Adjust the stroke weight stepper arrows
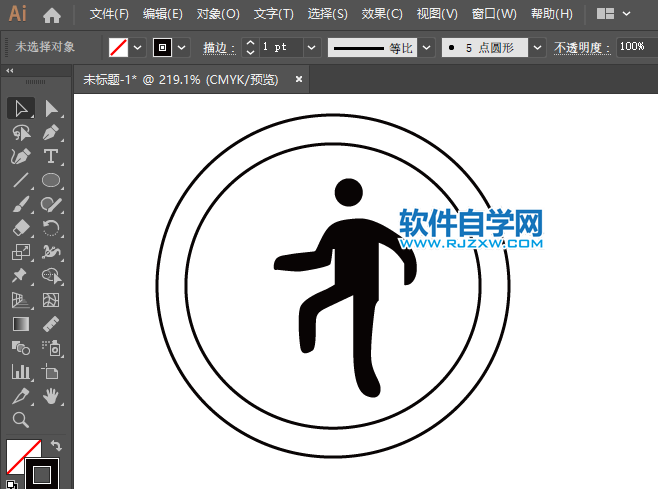The height and width of the screenshot is (489, 658). click(x=251, y=47)
